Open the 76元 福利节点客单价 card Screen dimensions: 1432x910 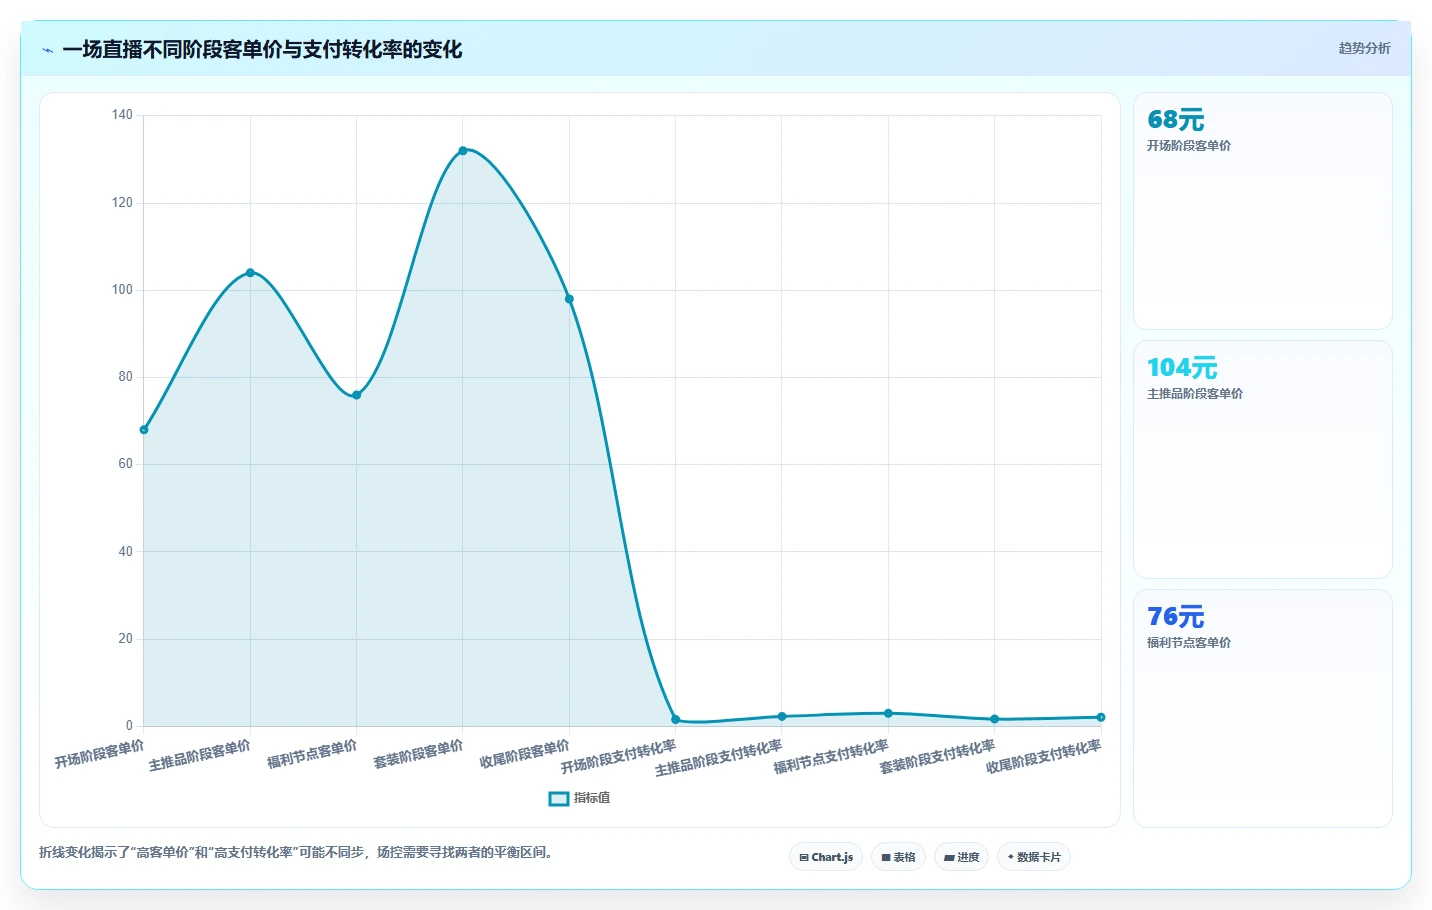[1263, 708]
